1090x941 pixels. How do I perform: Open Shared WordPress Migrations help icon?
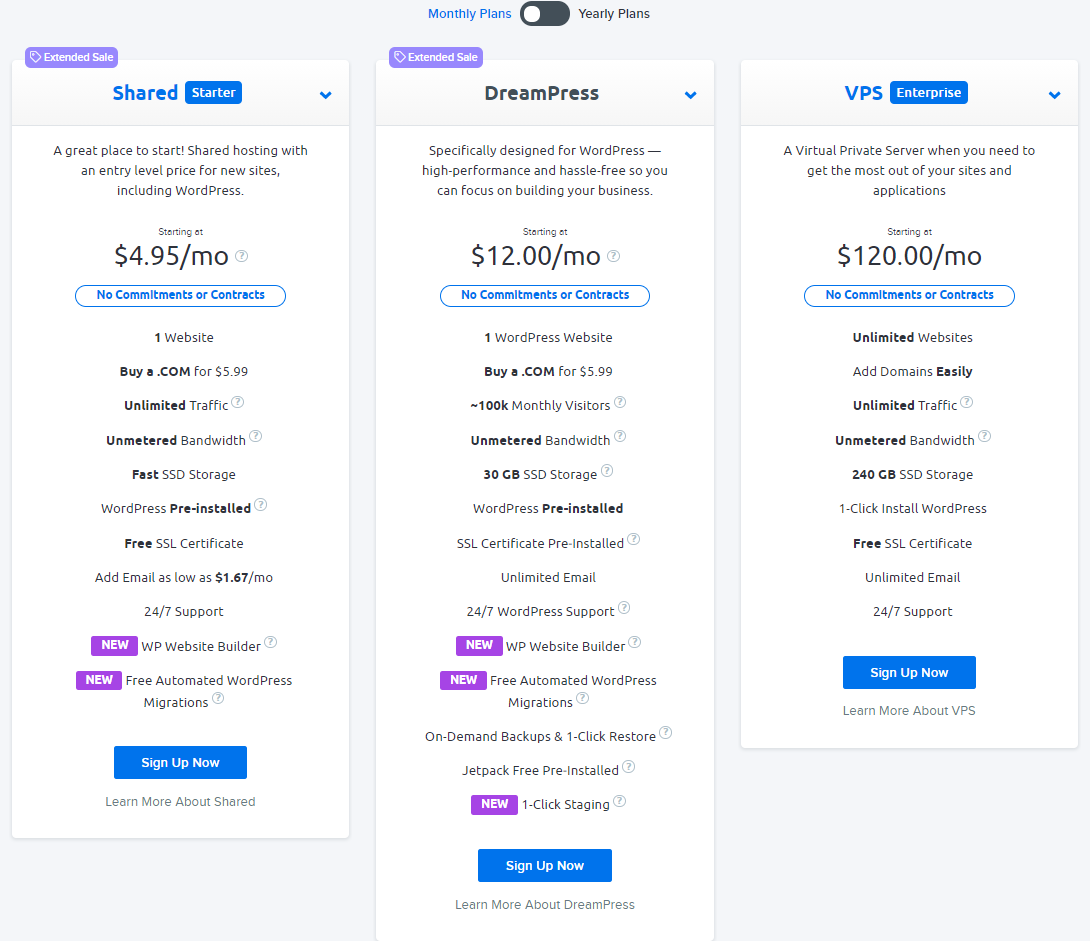(x=218, y=698)
